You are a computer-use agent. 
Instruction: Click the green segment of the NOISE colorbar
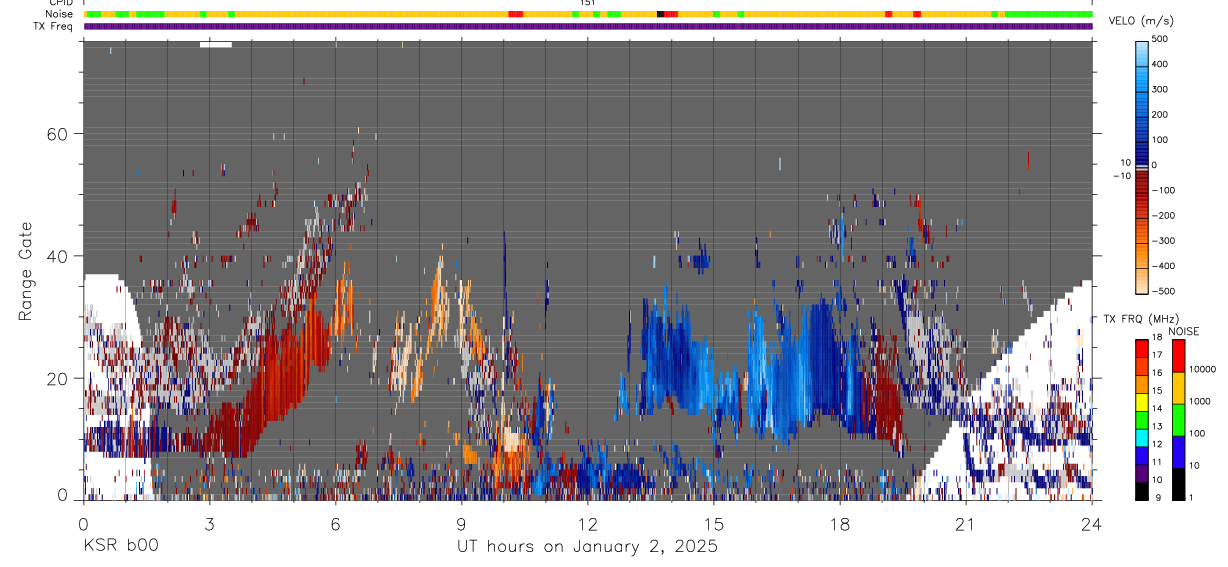(1178, 420)
